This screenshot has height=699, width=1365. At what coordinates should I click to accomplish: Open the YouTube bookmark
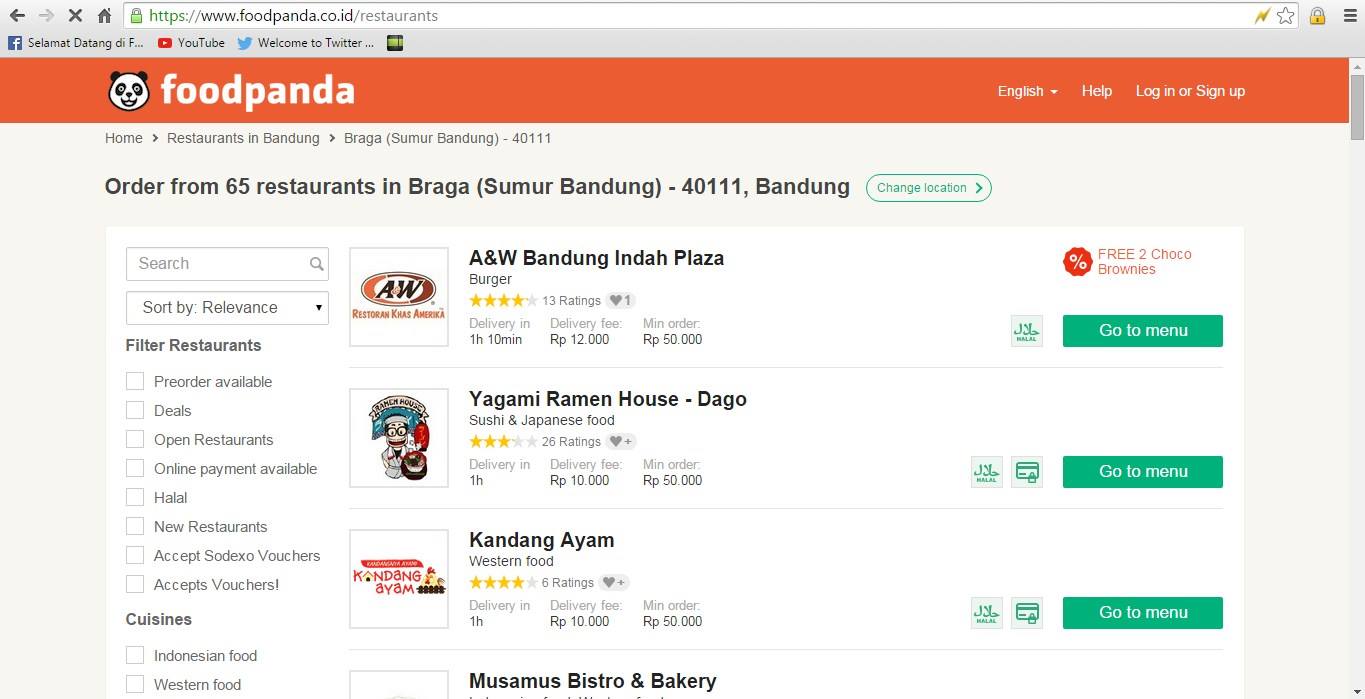[x=191, y=43]
